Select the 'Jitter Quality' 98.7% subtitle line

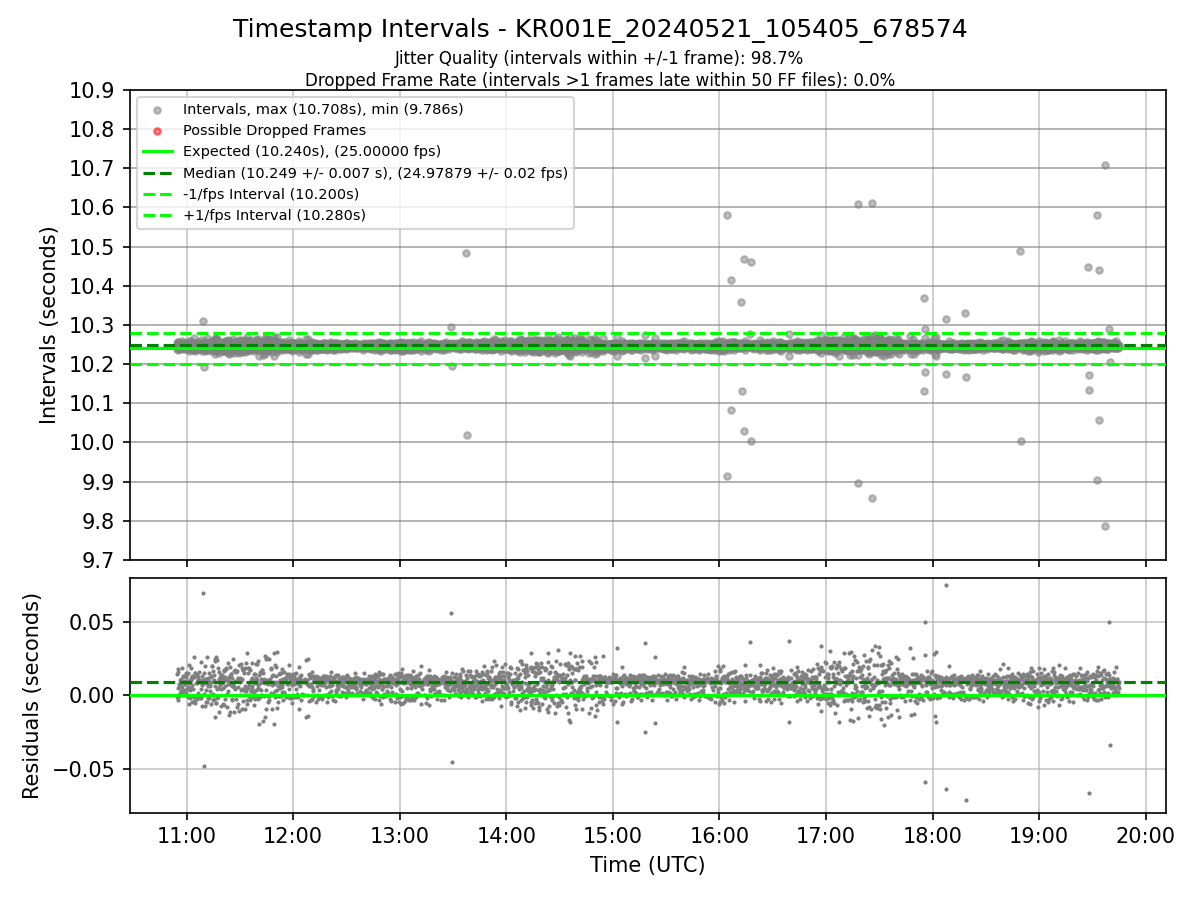pos(599,58)
